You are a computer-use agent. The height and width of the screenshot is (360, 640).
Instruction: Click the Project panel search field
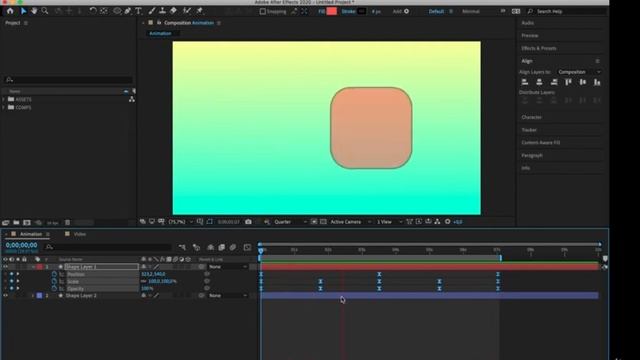tap(68, 80)
